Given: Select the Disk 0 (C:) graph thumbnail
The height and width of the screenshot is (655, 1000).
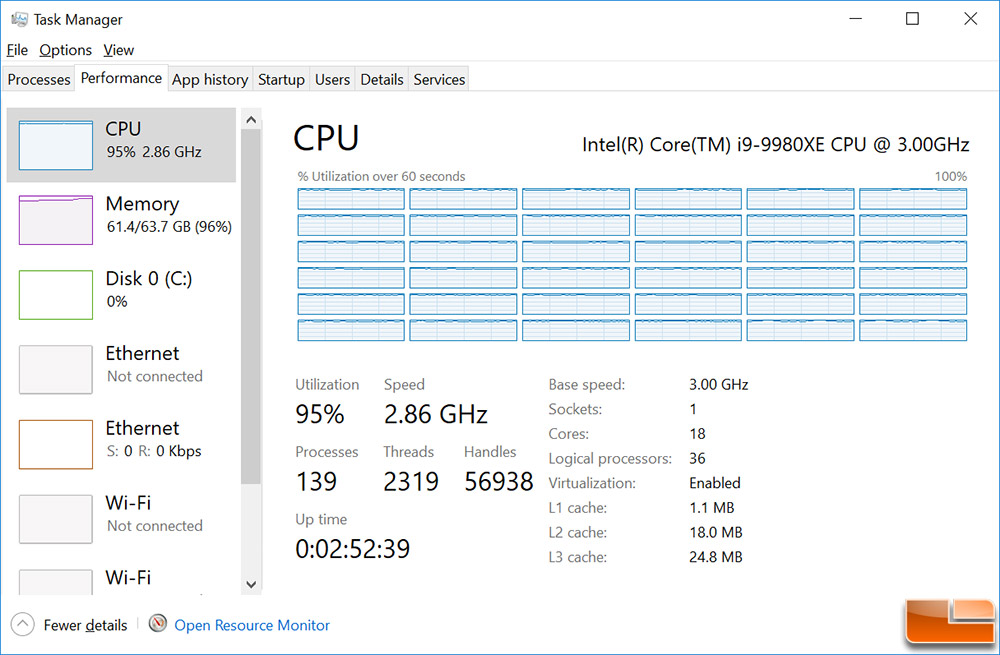Looking at the screenshot, I should click(56, 295).
